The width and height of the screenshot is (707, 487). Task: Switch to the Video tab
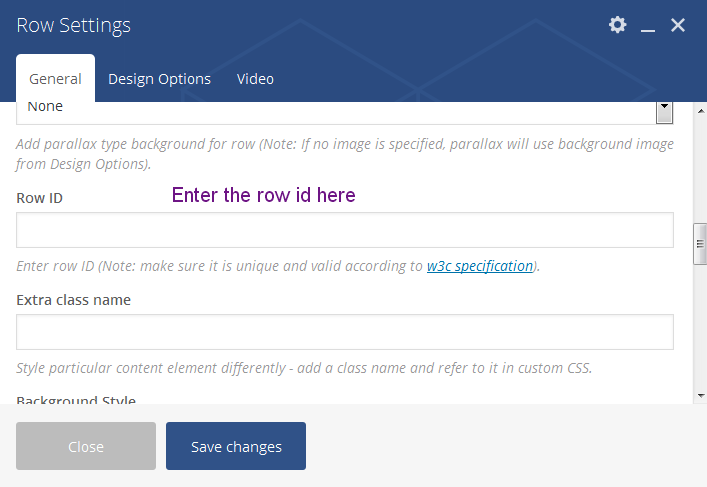tap(255, 79)
